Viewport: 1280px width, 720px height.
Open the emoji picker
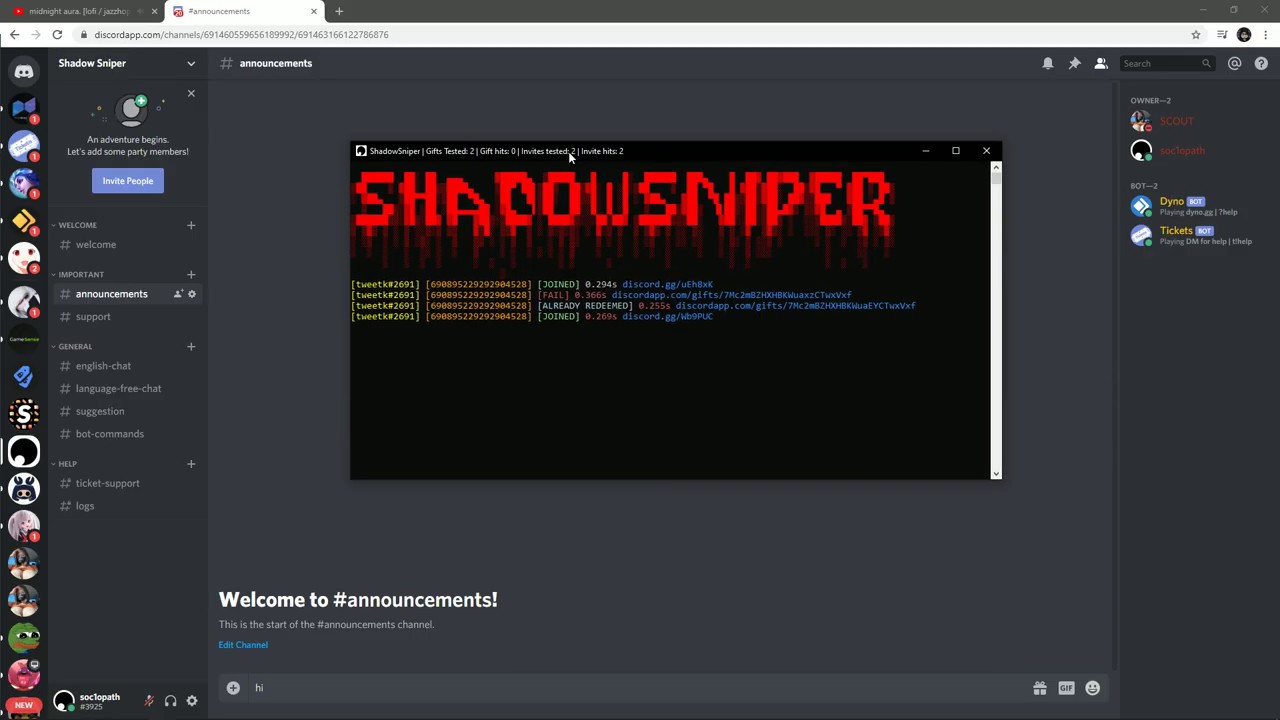point(1092,688)
